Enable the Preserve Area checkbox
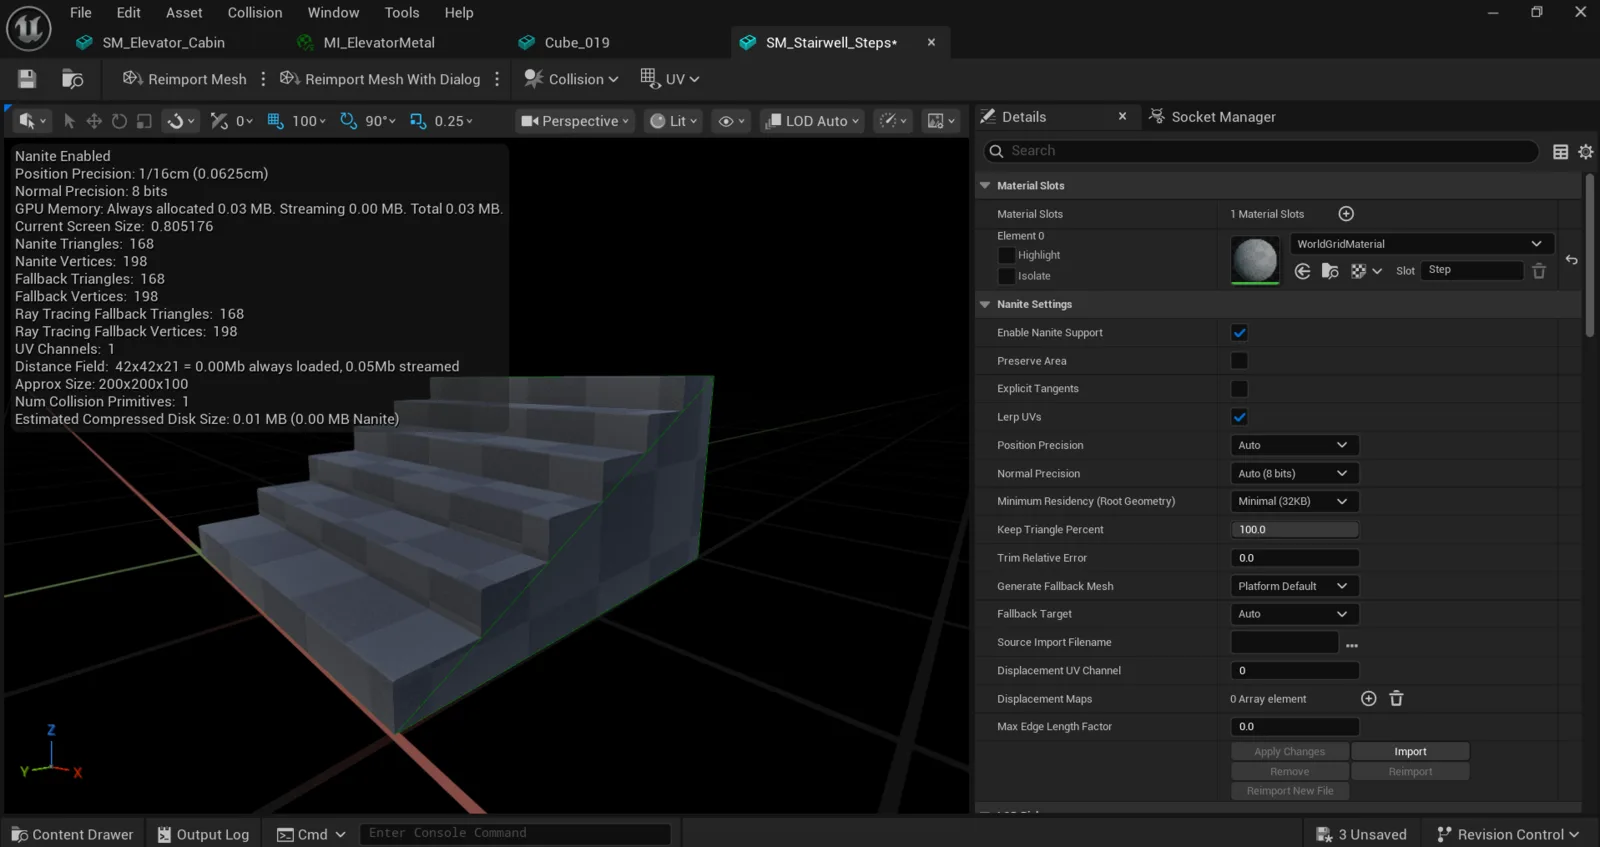 pos(1240,361)
